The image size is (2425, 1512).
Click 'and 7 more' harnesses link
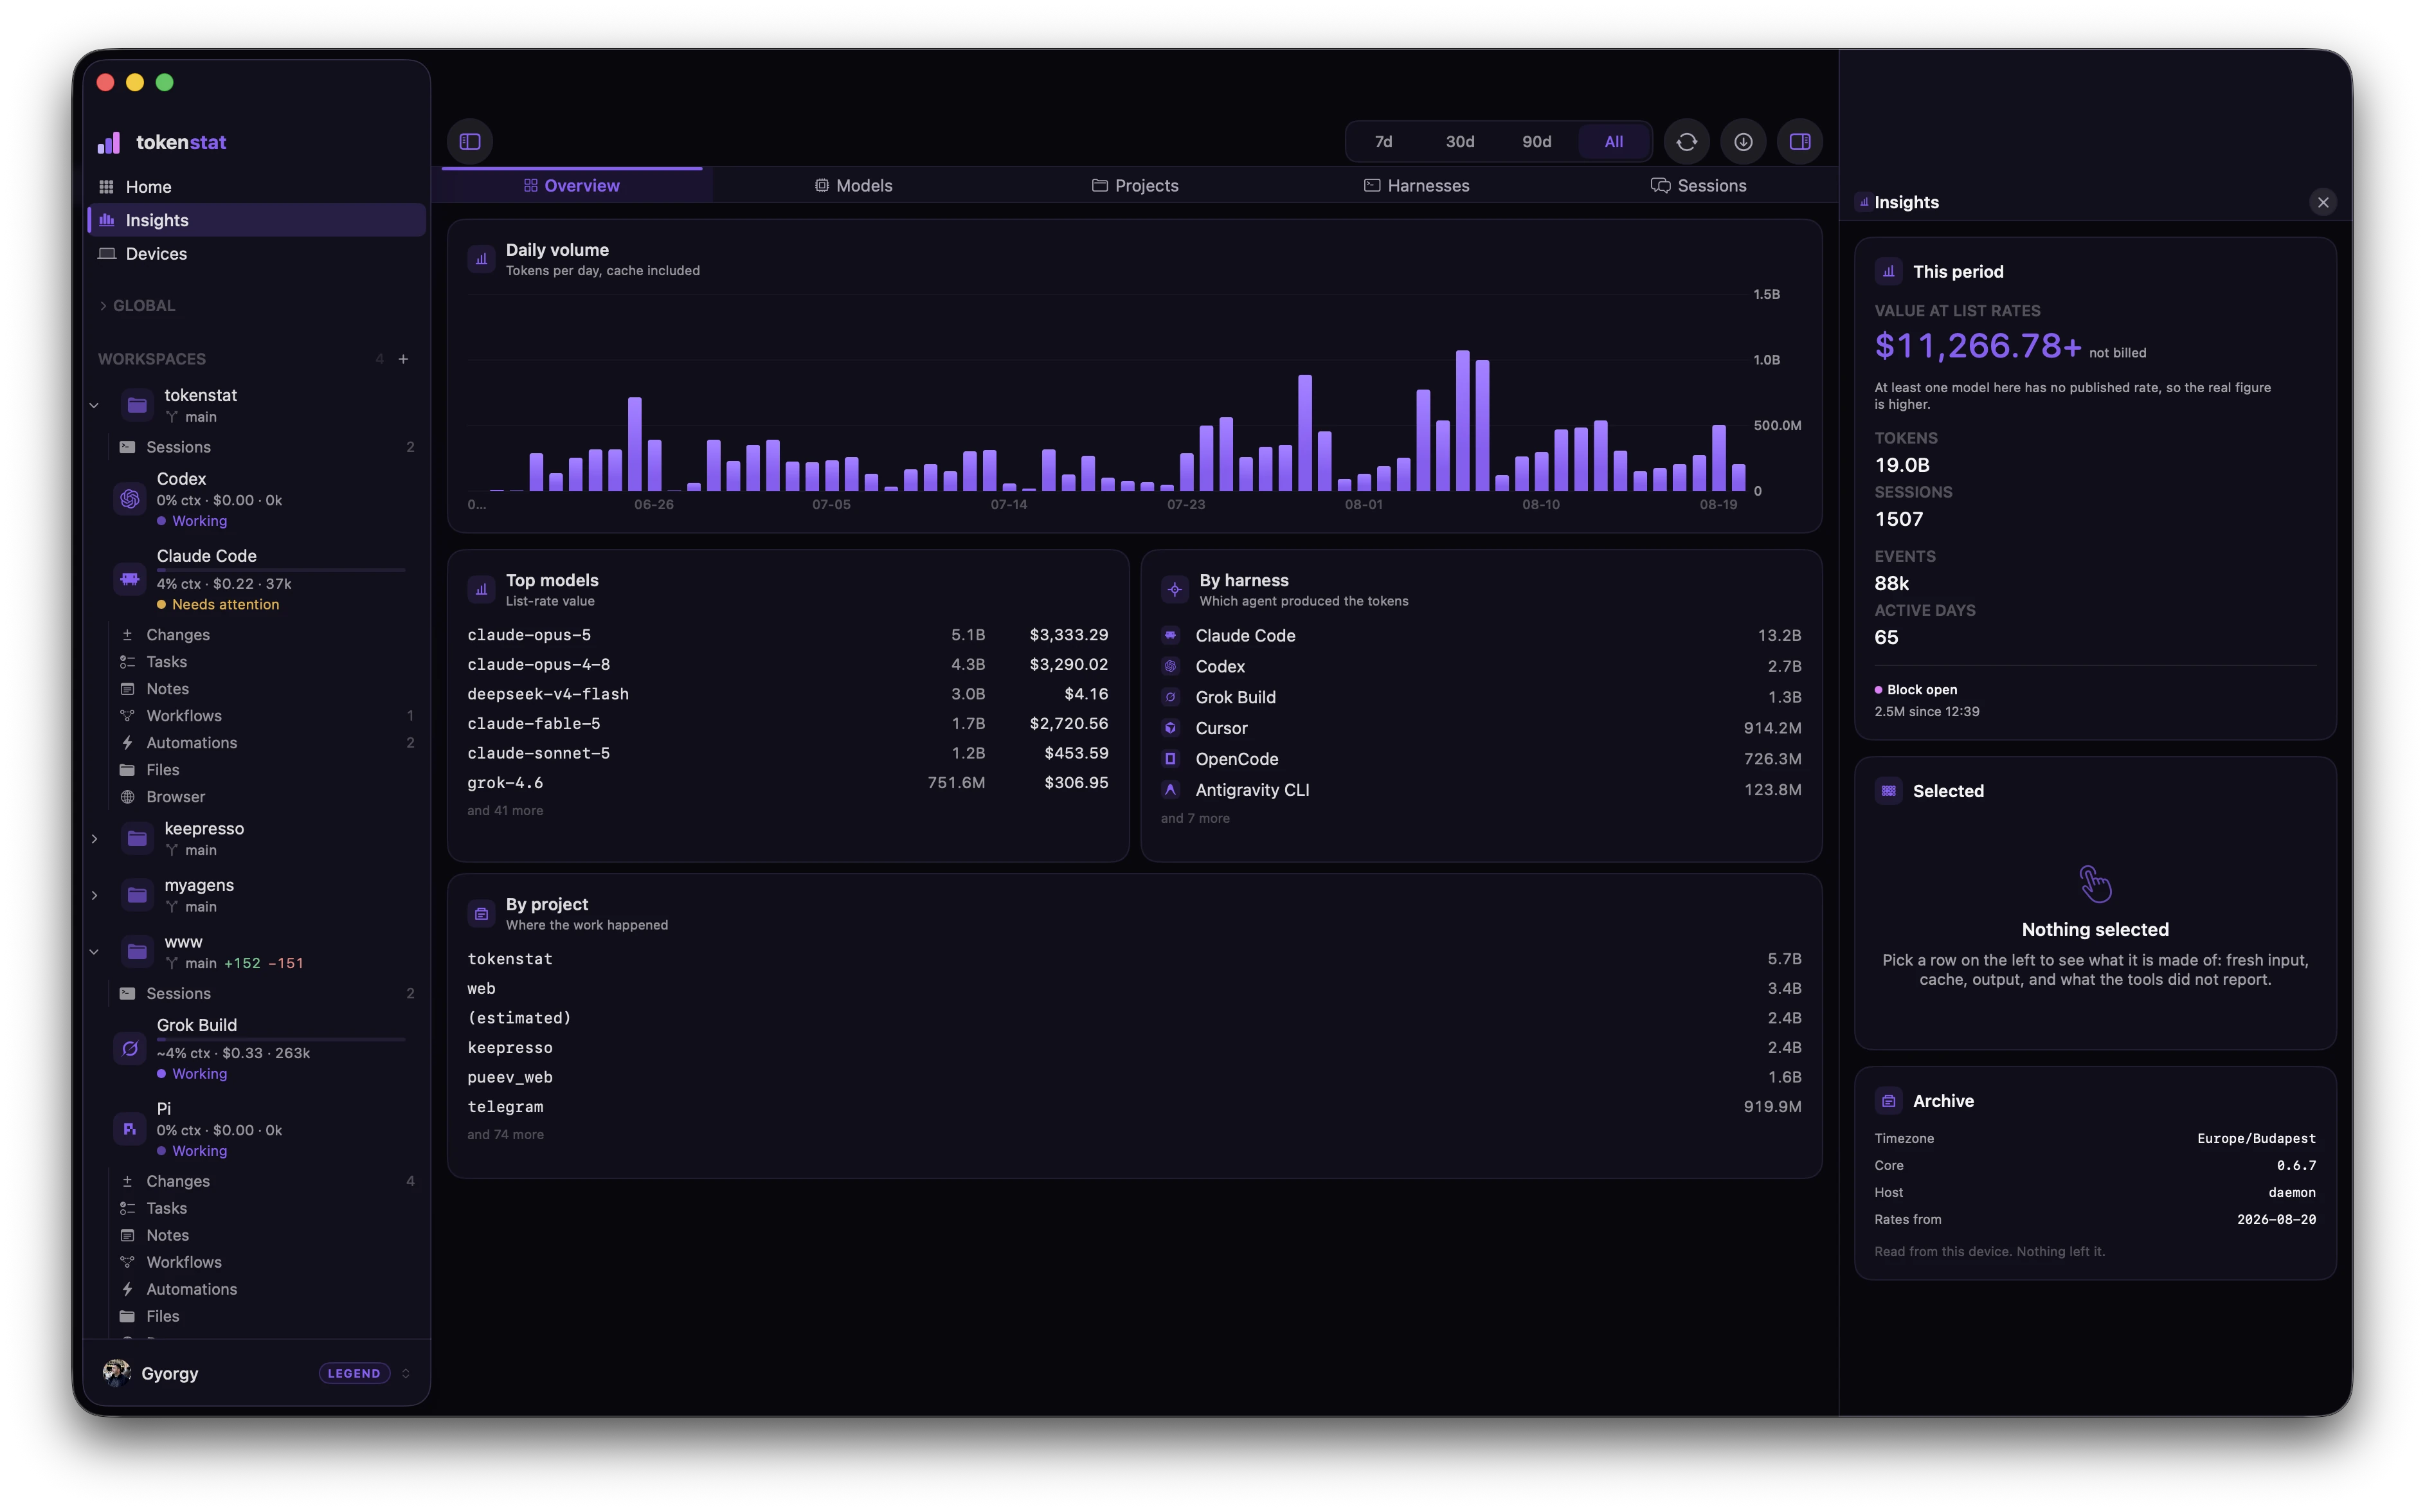[1195, 818]
